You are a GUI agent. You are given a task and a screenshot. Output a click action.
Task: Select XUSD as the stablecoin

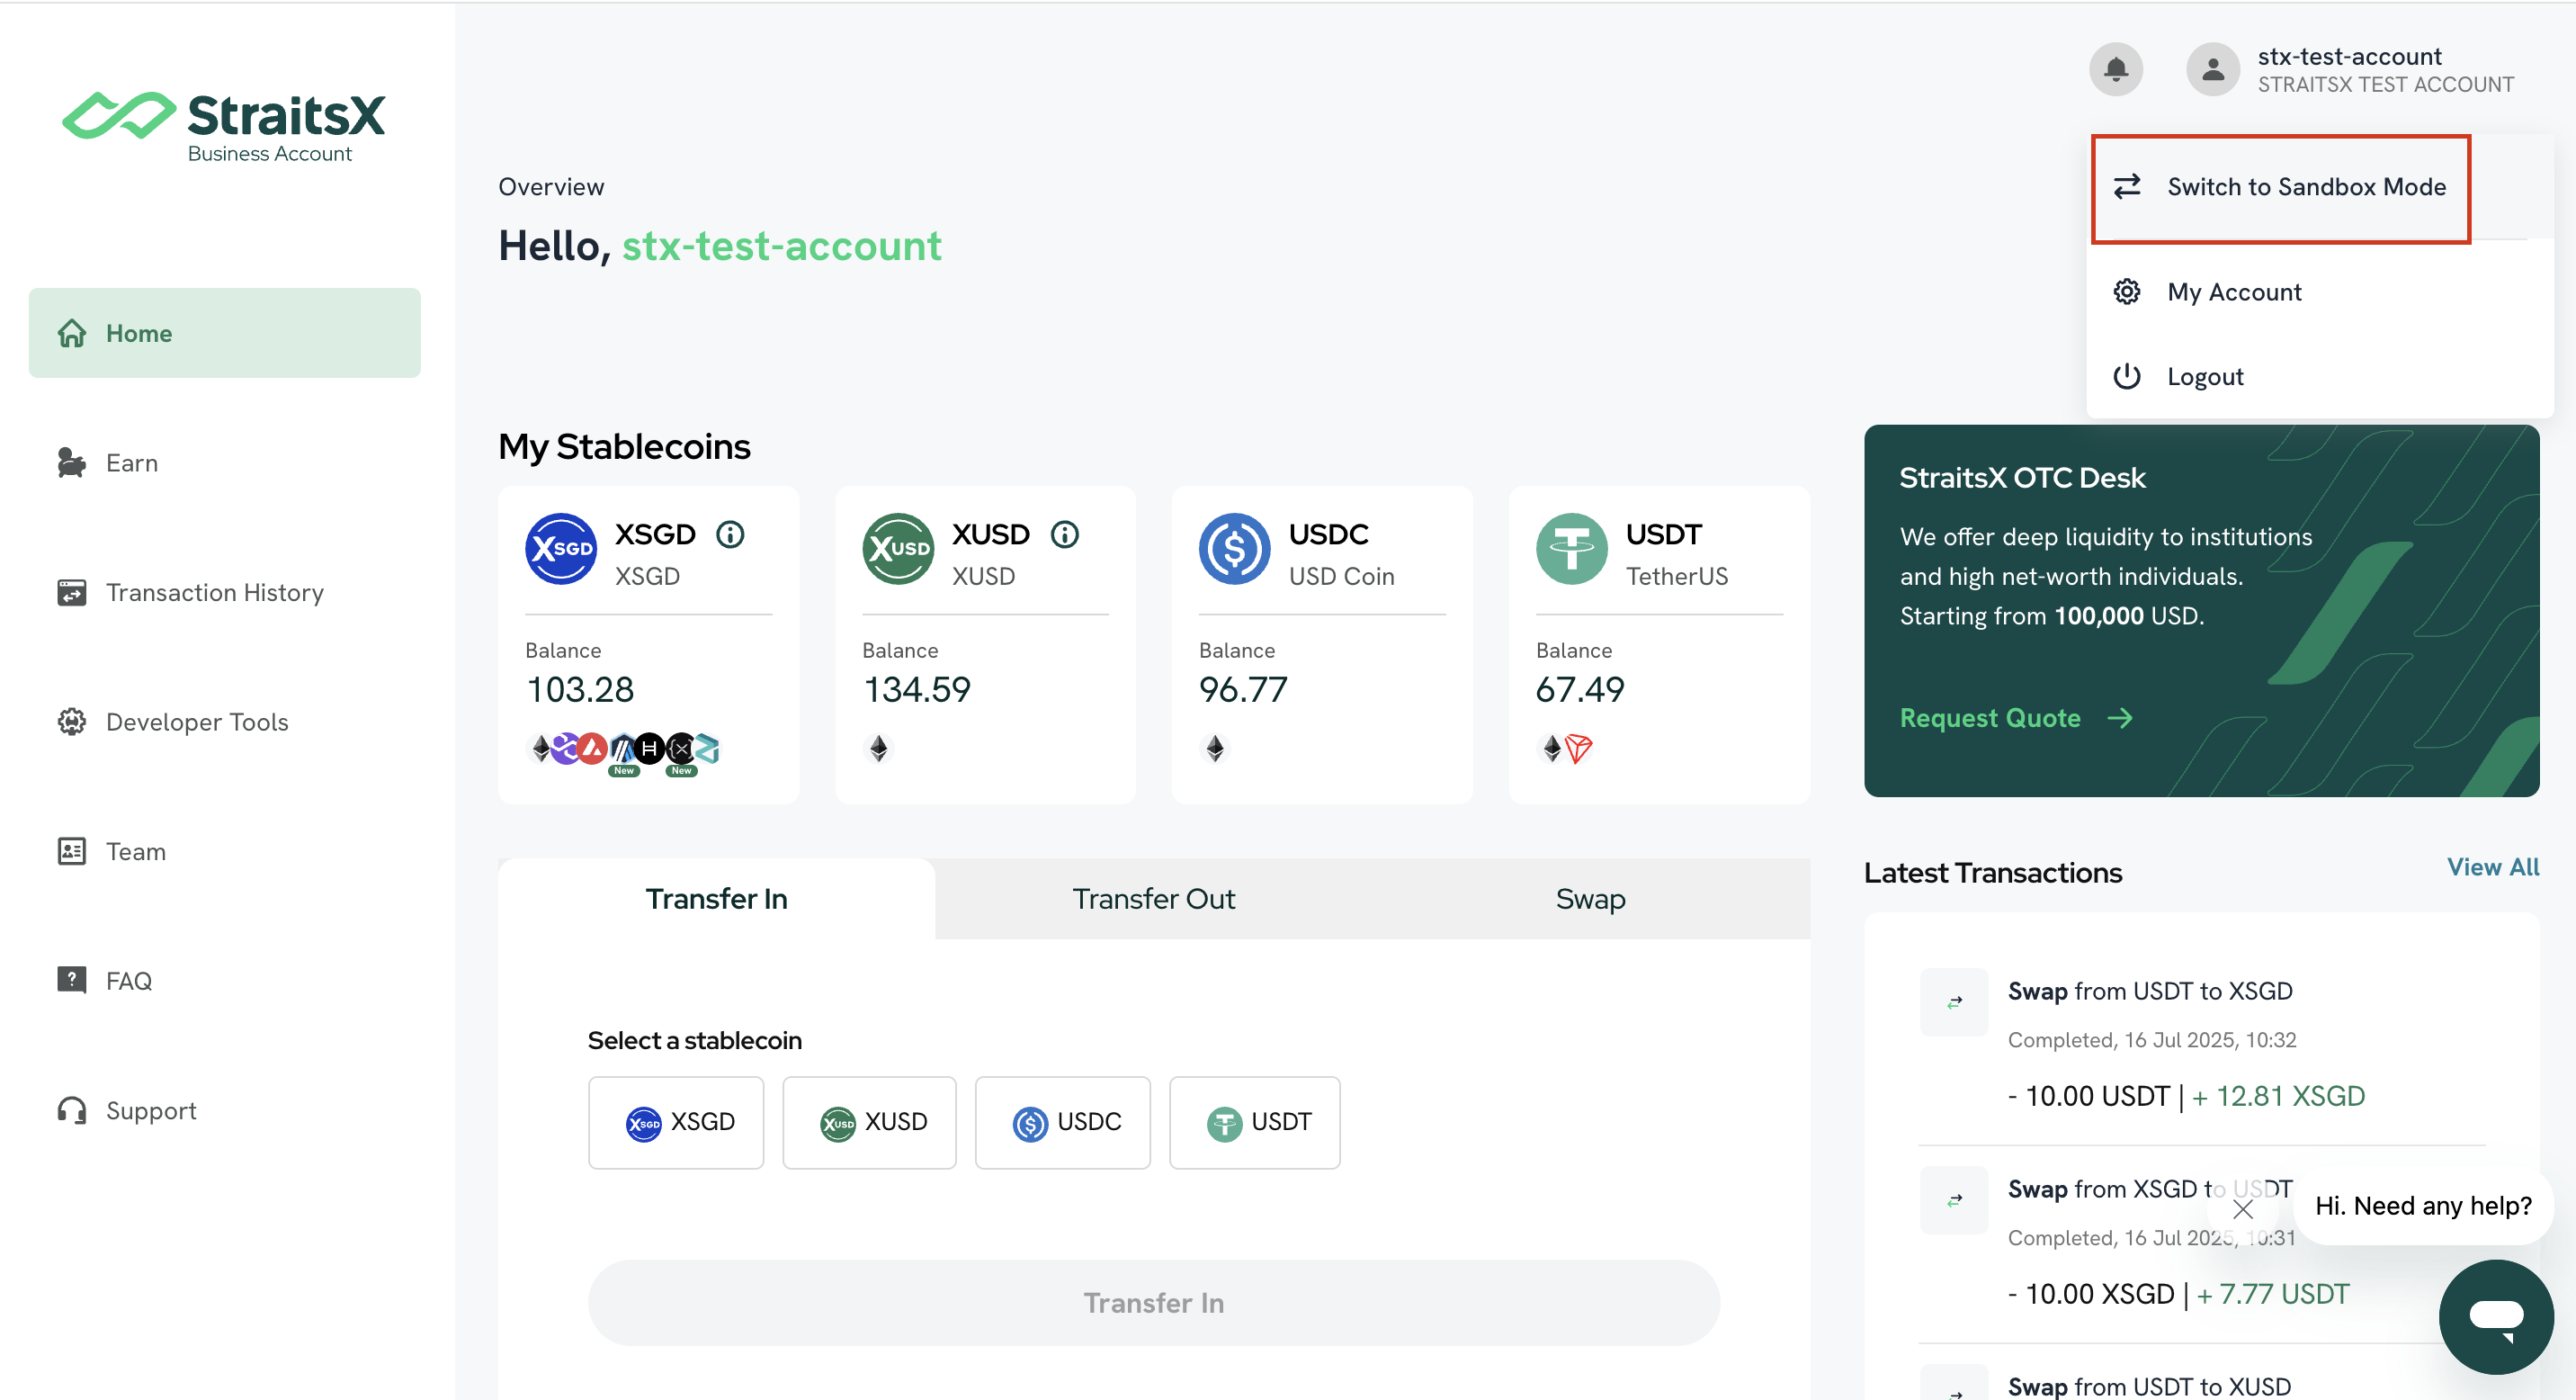[869, 1122]
